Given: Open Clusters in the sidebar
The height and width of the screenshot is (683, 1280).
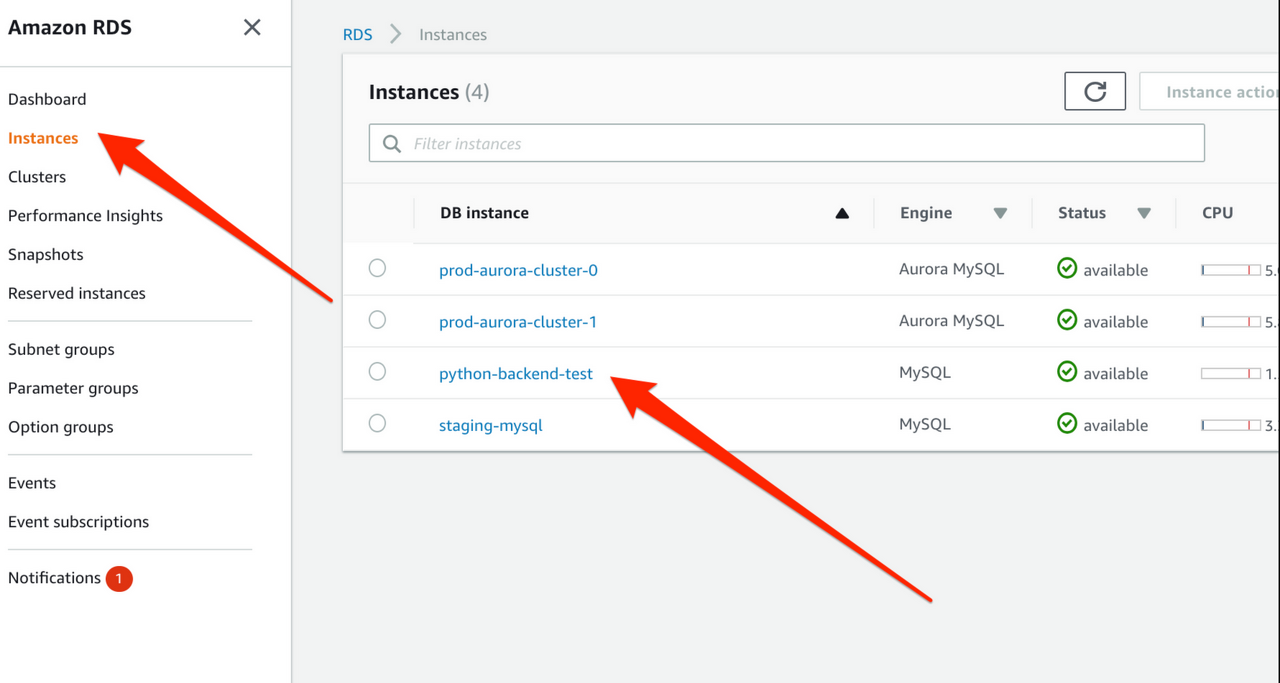Looking at the screenshot, I should (37, 177).
